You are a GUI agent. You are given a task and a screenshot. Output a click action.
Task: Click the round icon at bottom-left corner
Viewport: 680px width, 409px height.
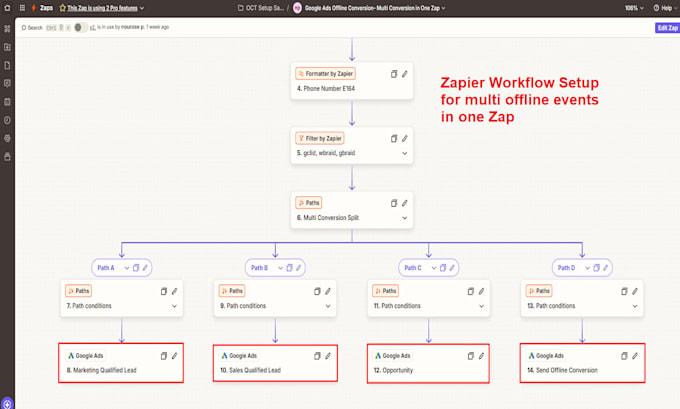7,404
